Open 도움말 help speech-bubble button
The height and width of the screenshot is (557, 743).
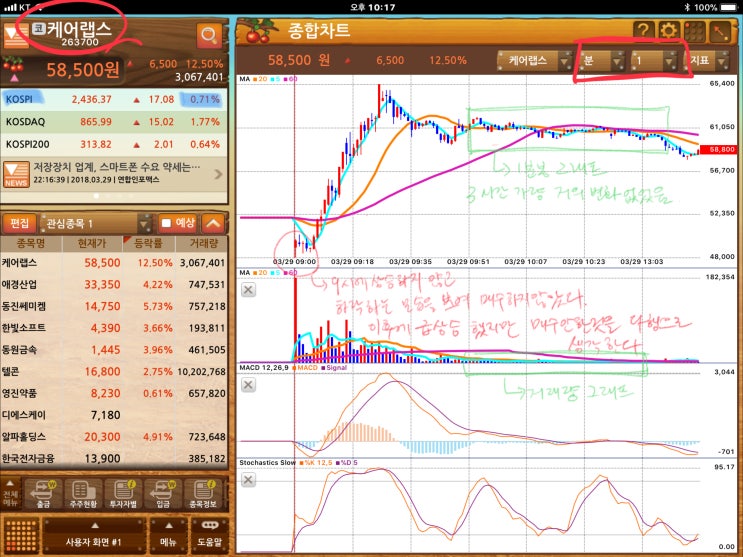pos(209,536)
